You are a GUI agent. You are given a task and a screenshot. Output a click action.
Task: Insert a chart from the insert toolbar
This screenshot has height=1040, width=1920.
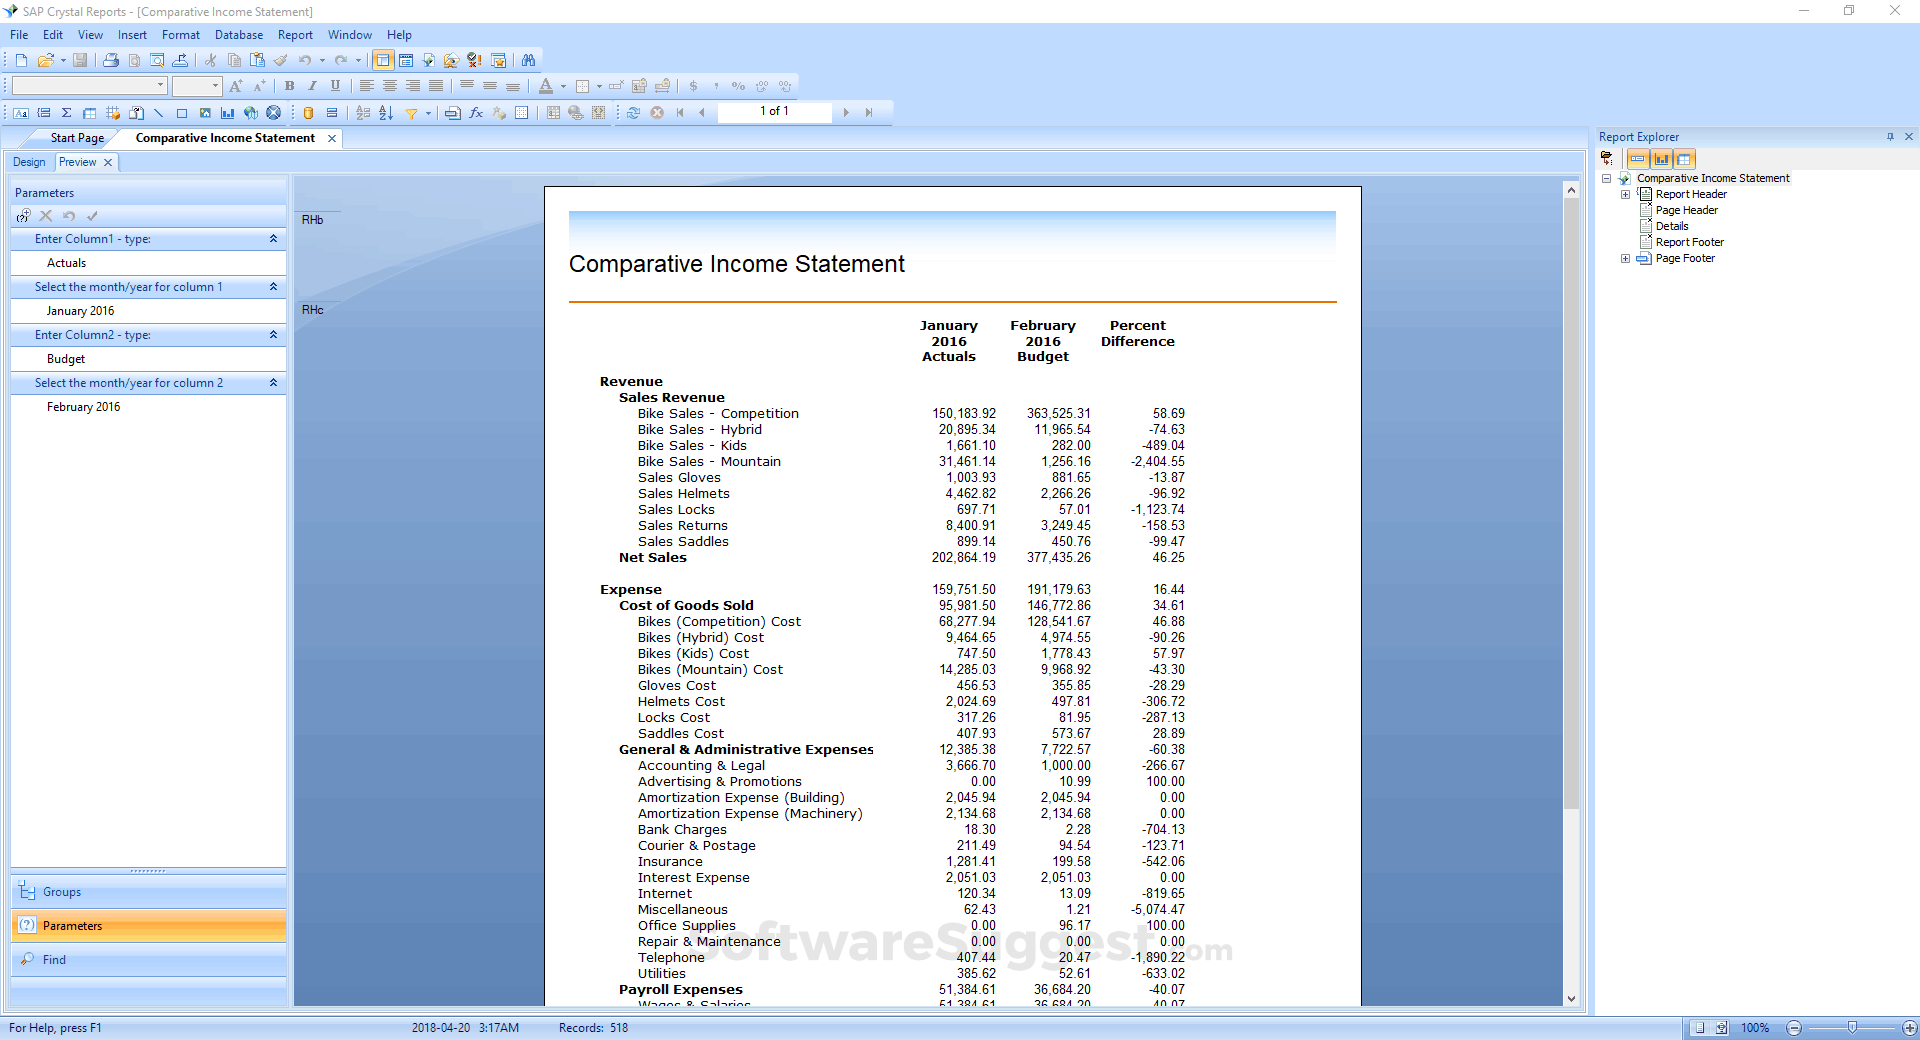[228, 112]
